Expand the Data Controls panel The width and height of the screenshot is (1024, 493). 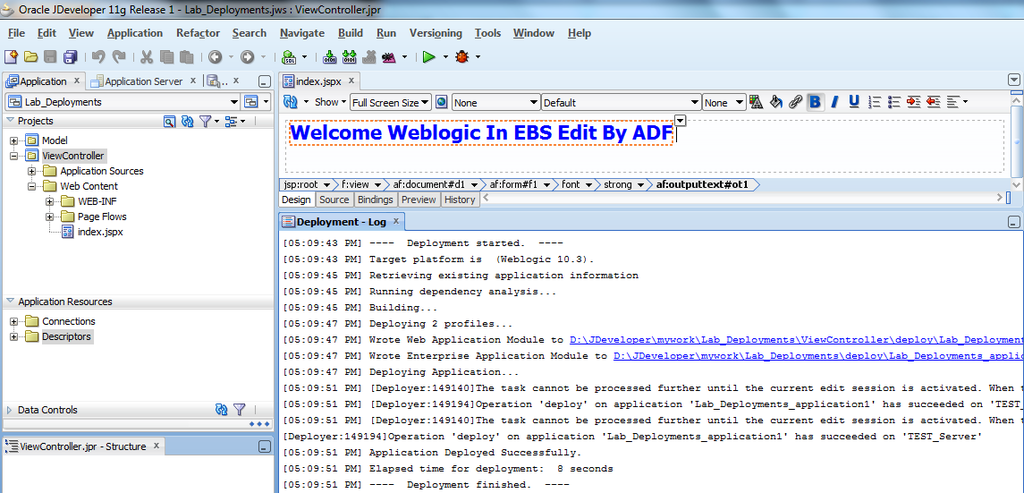click(x=9, y=410)
